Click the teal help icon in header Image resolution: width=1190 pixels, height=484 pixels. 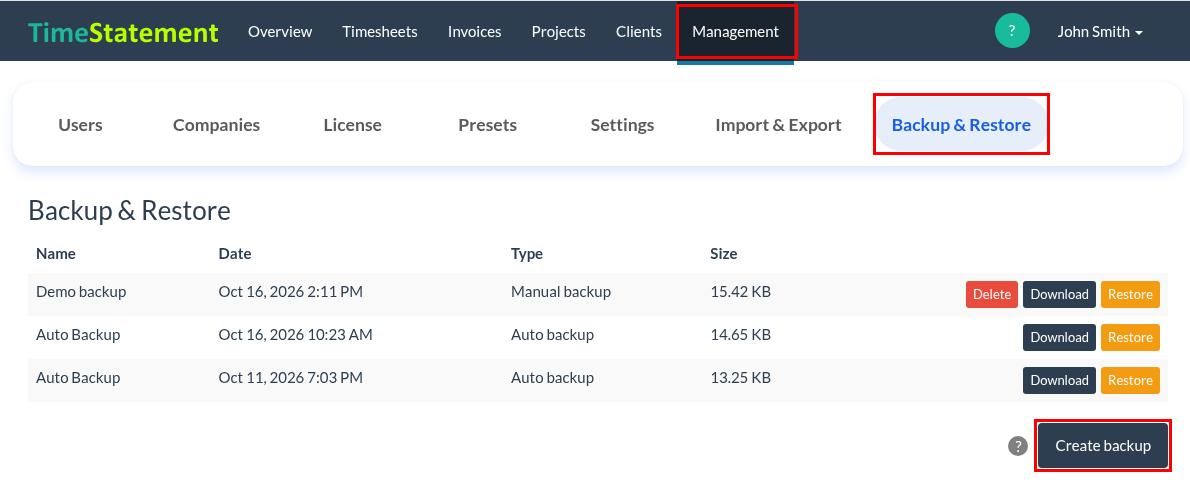click(1012, 31)
